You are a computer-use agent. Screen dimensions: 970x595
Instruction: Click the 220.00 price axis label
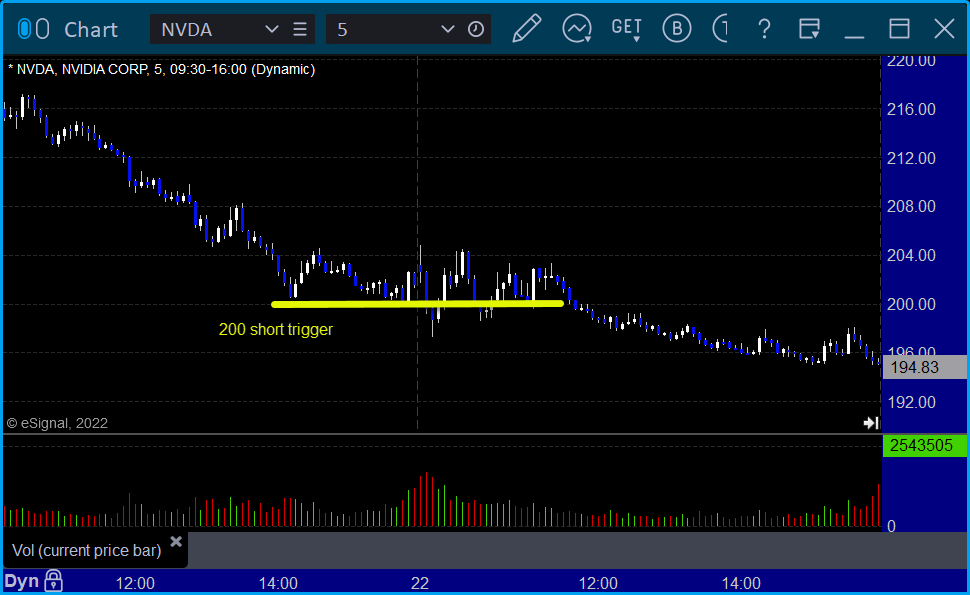point(911,61)
